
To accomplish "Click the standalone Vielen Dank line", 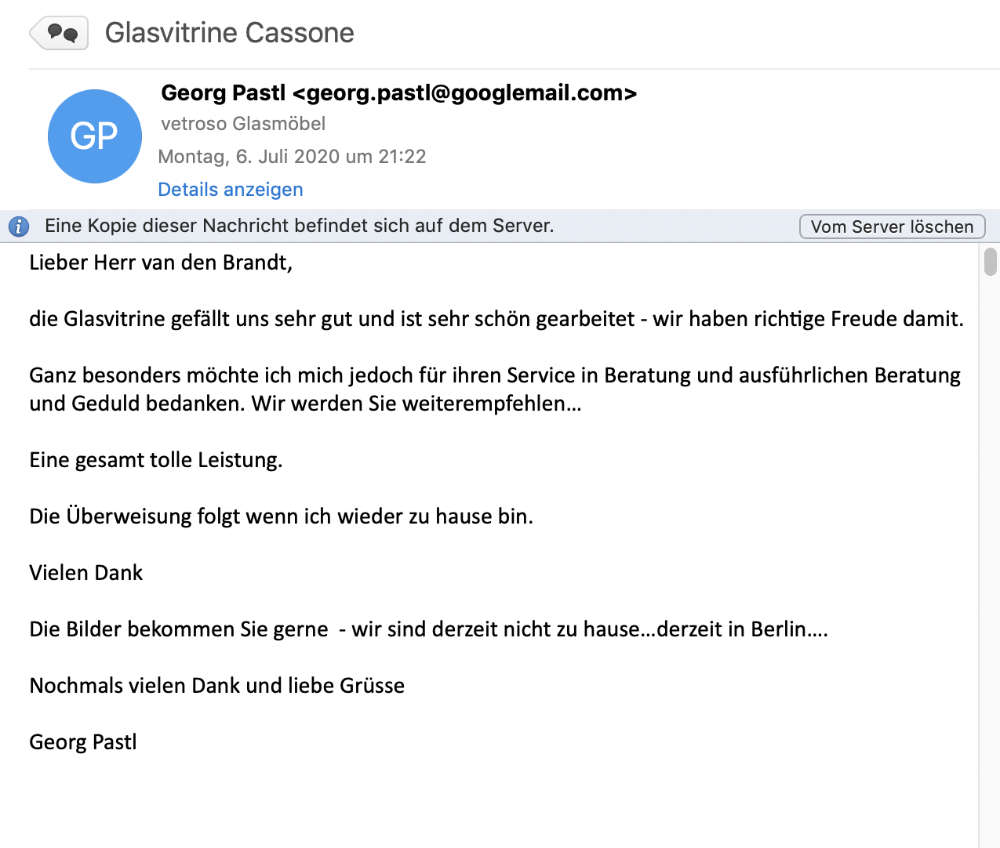I will 86,573.
